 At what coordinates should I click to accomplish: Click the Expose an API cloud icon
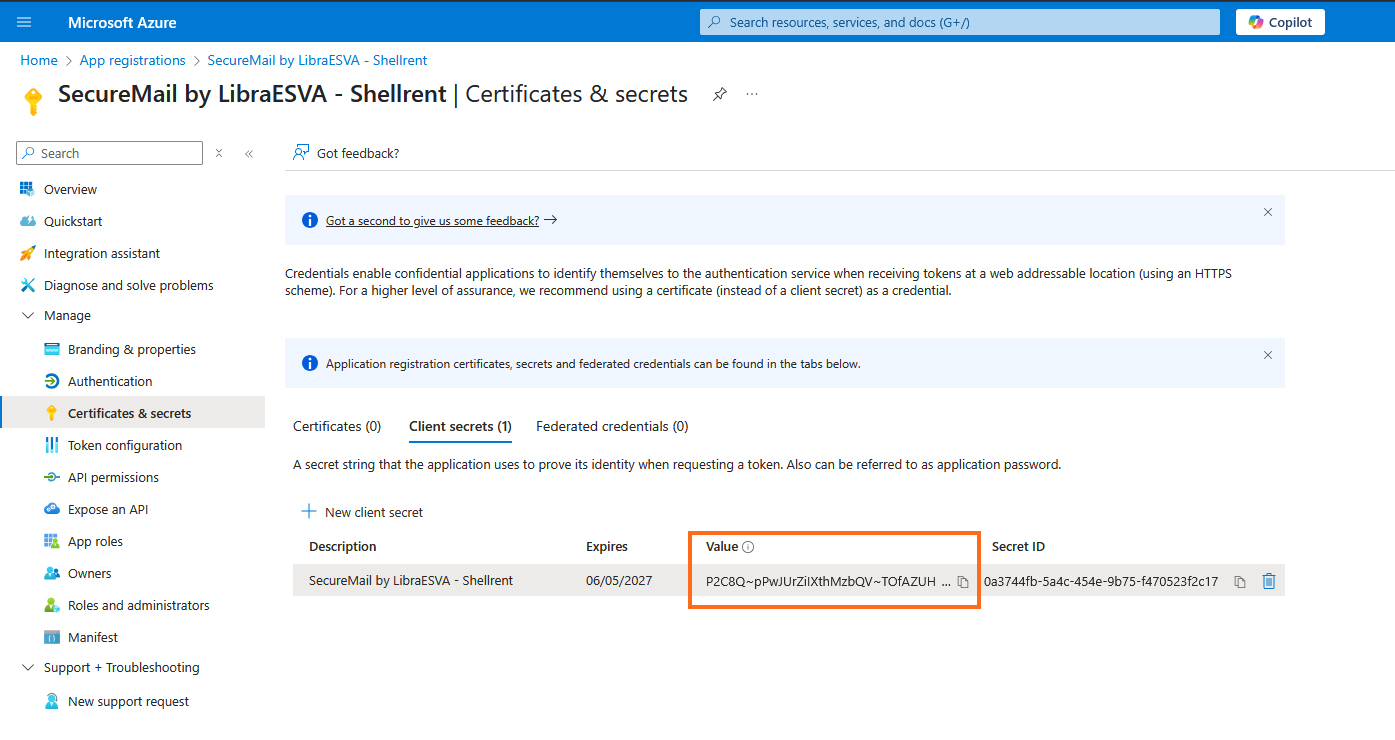point(51,509)
